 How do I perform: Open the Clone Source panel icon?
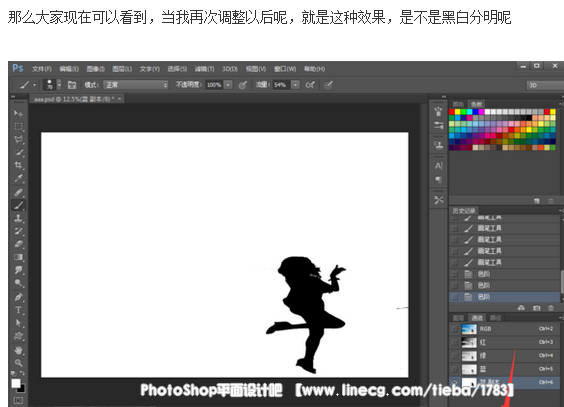(438, 145)
